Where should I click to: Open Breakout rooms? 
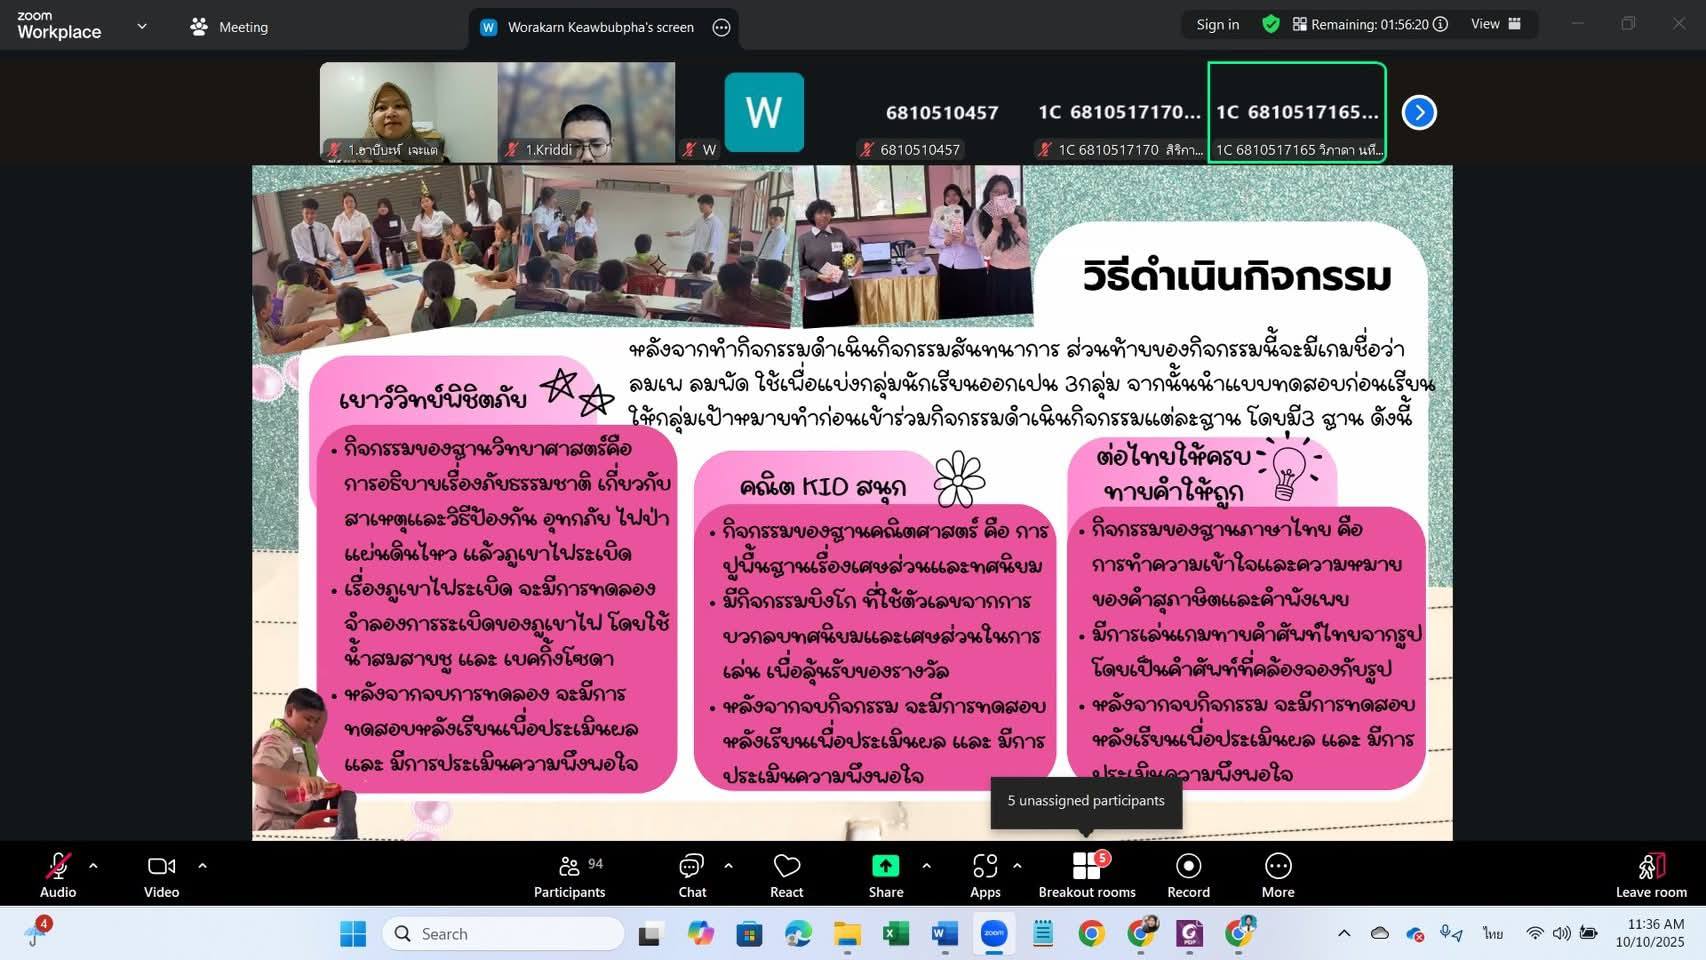[1086, 875]
